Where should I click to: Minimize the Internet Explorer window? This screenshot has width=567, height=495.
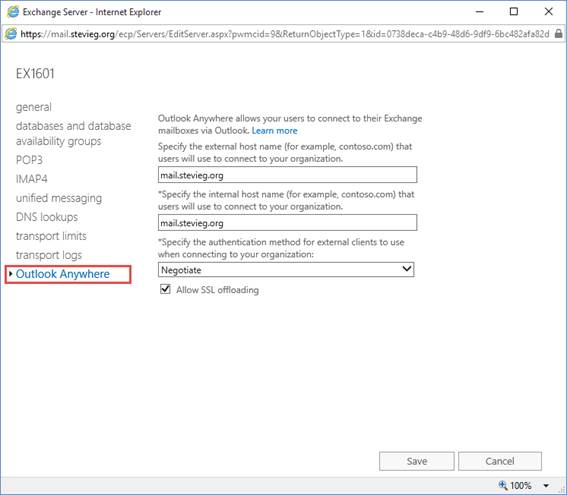pyautogui.click(x=479, y=12)
